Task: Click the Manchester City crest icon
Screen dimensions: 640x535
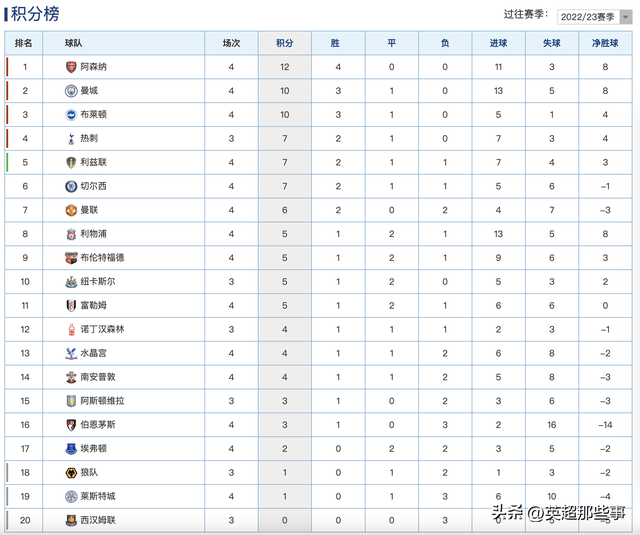Action: [71, 91]
